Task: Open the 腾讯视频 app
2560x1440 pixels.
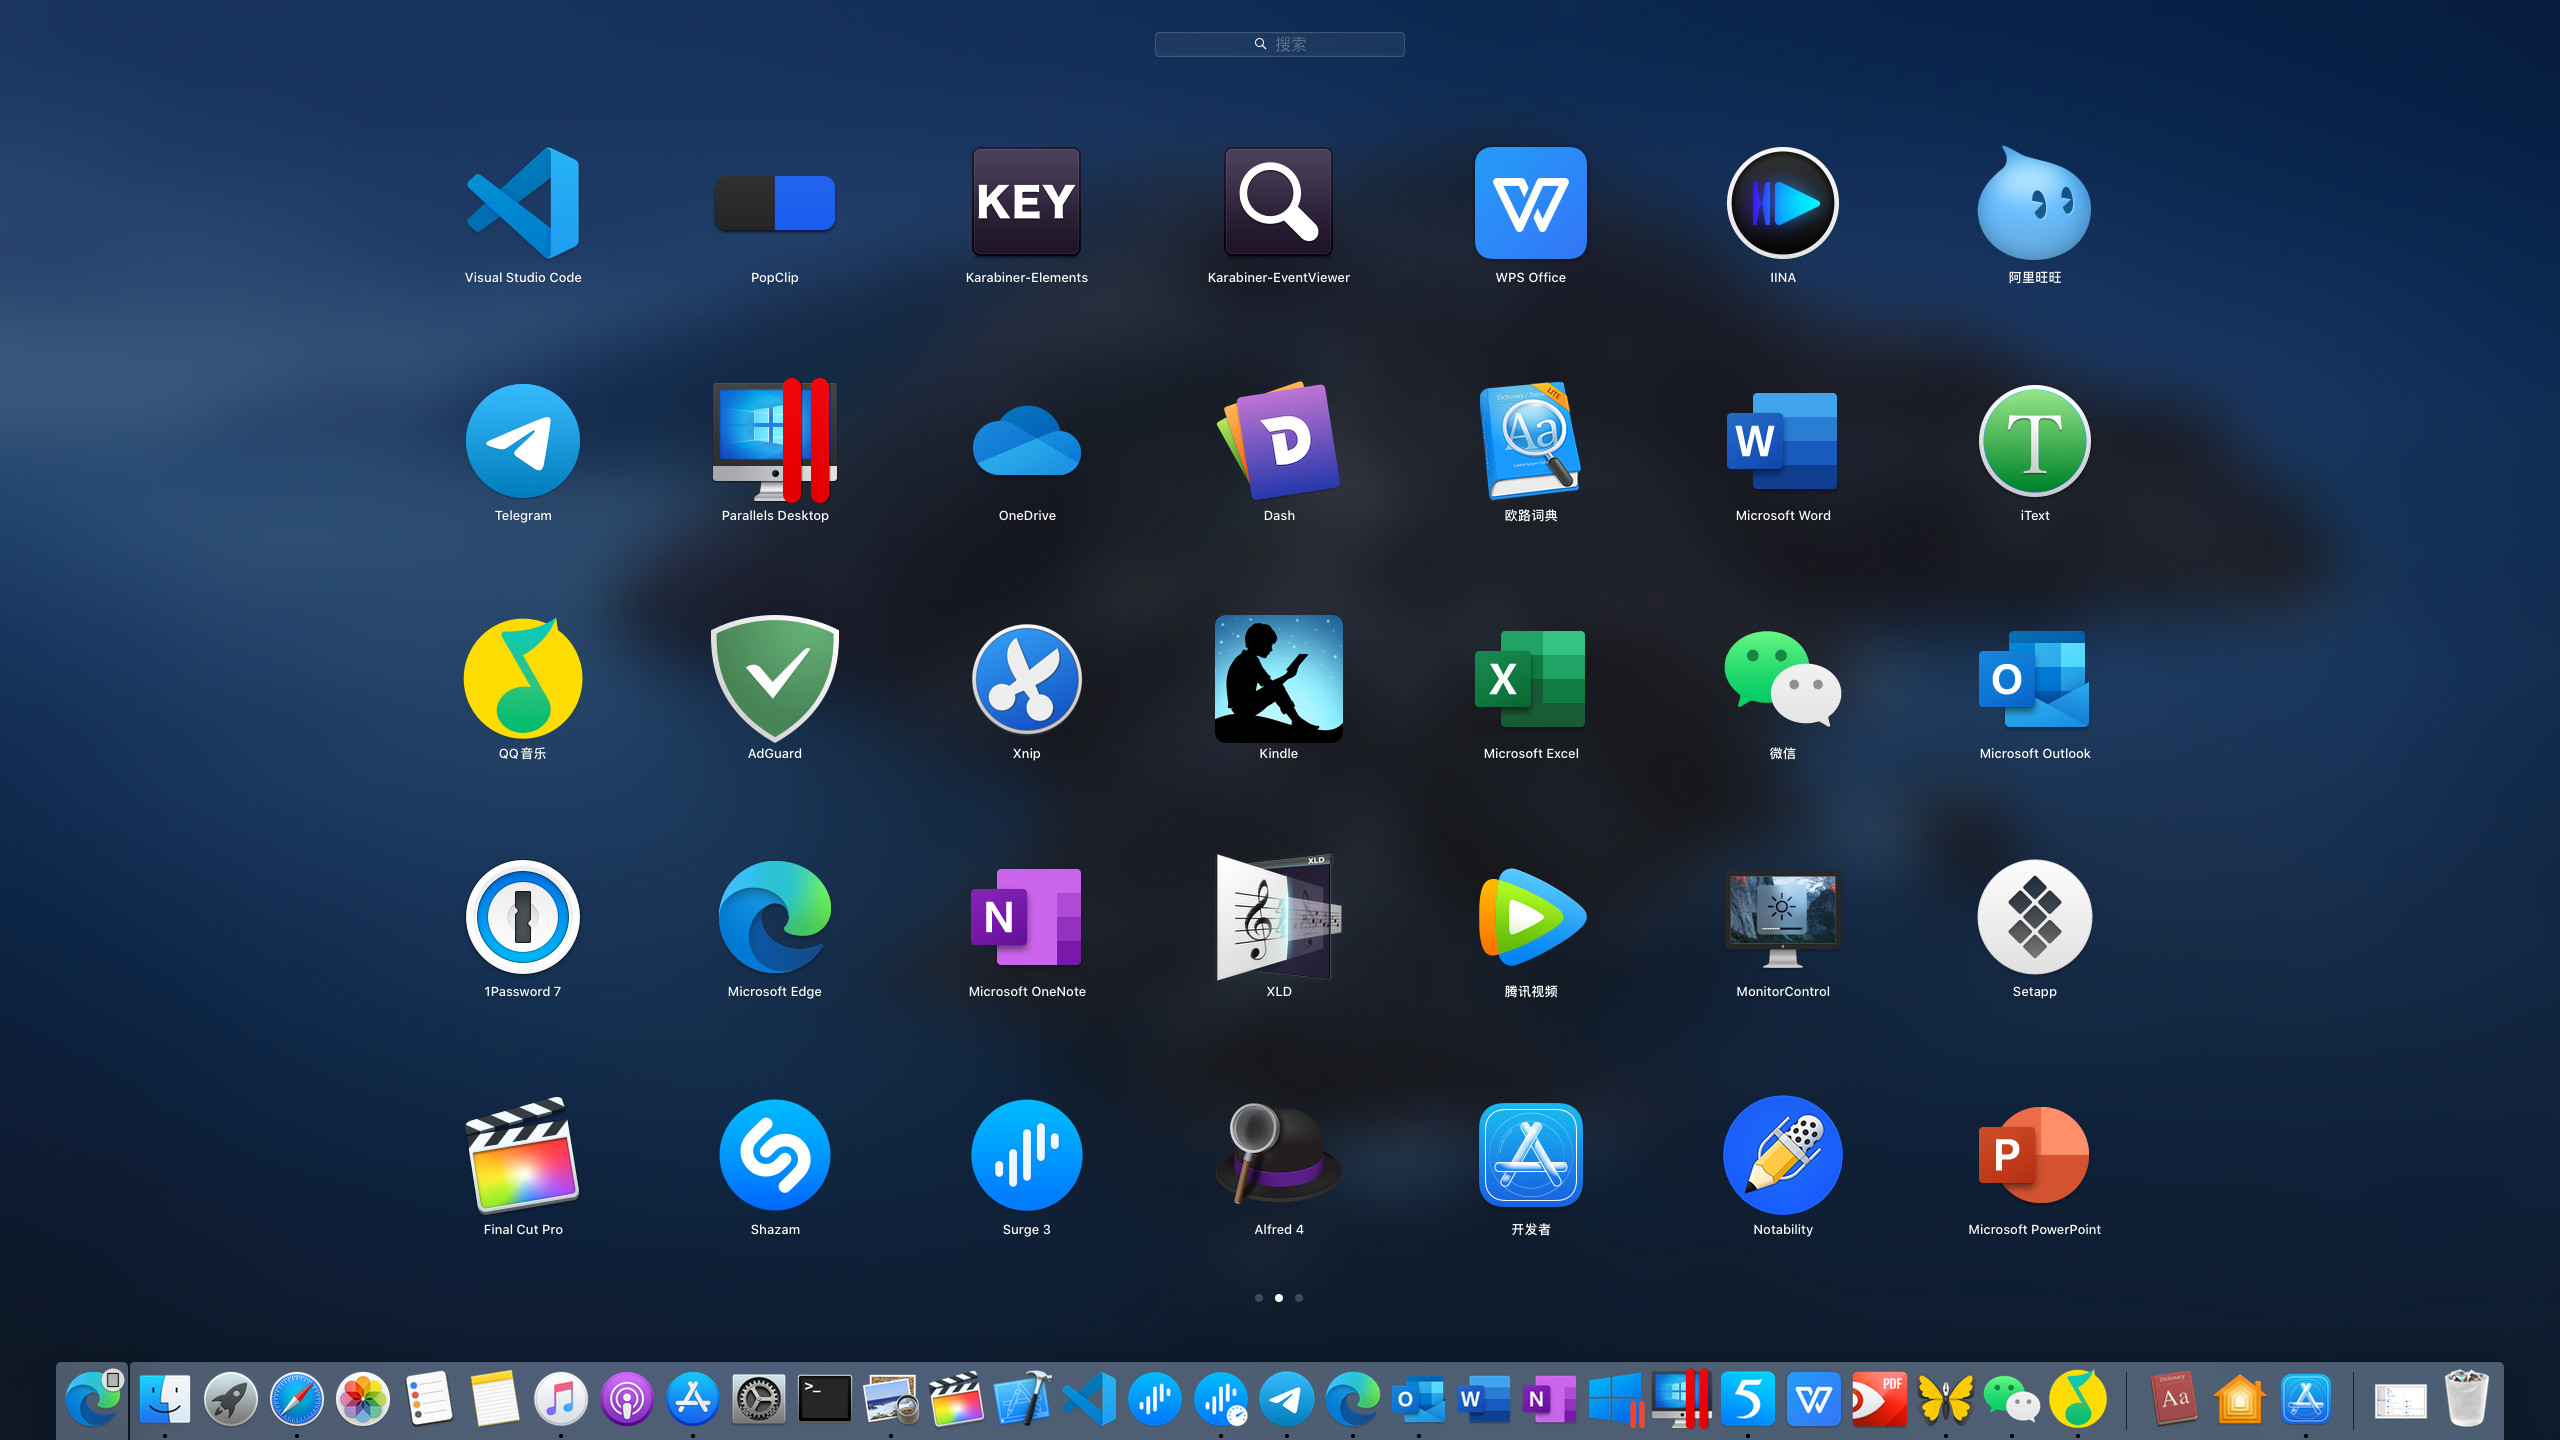Action: 1531,917
